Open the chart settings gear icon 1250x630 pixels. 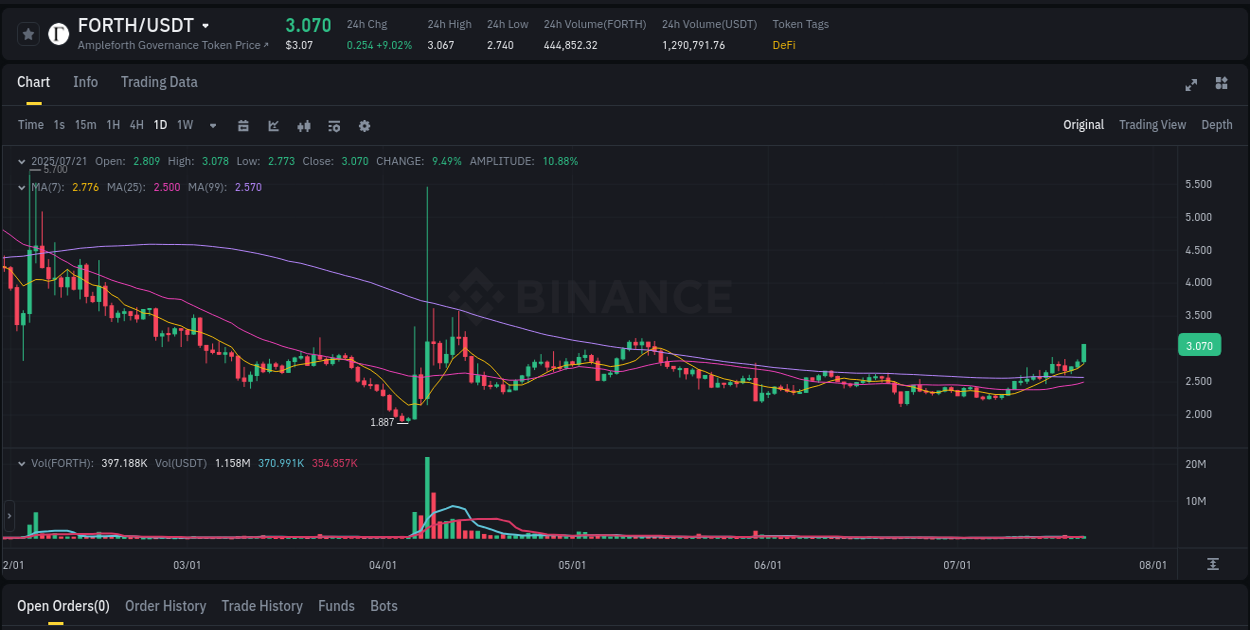click(x=364, y=125)
